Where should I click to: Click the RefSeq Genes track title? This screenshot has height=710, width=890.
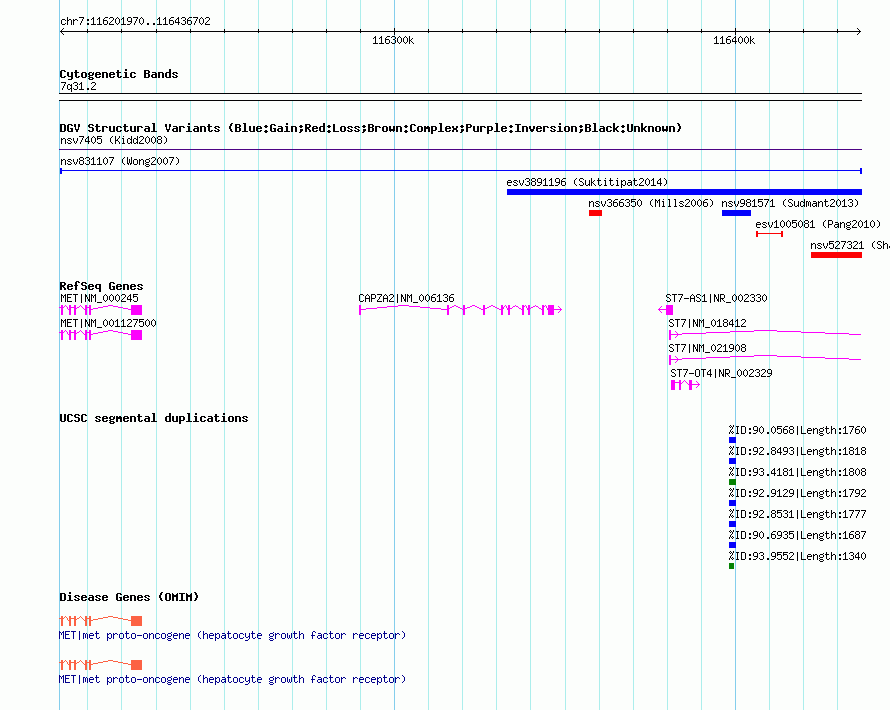click(101, 286)
